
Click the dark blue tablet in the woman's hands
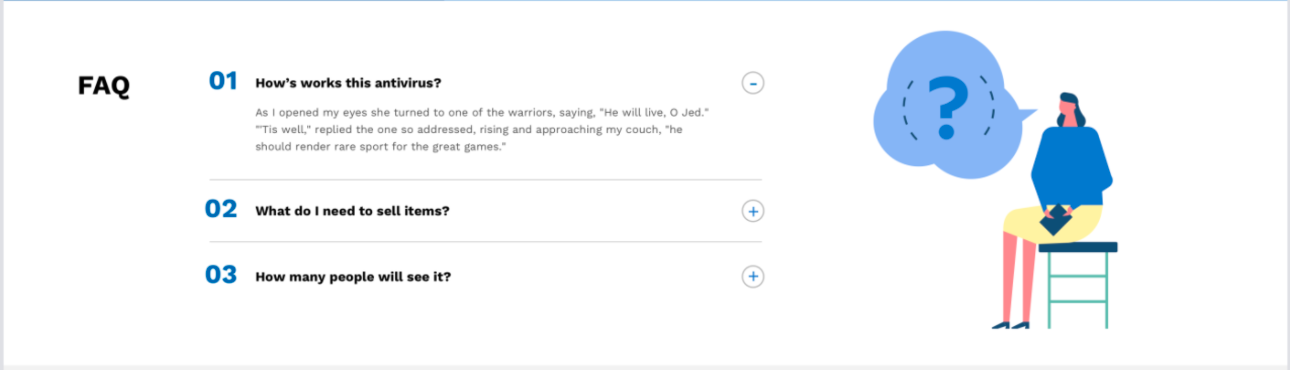click(x=1055, y=222)
